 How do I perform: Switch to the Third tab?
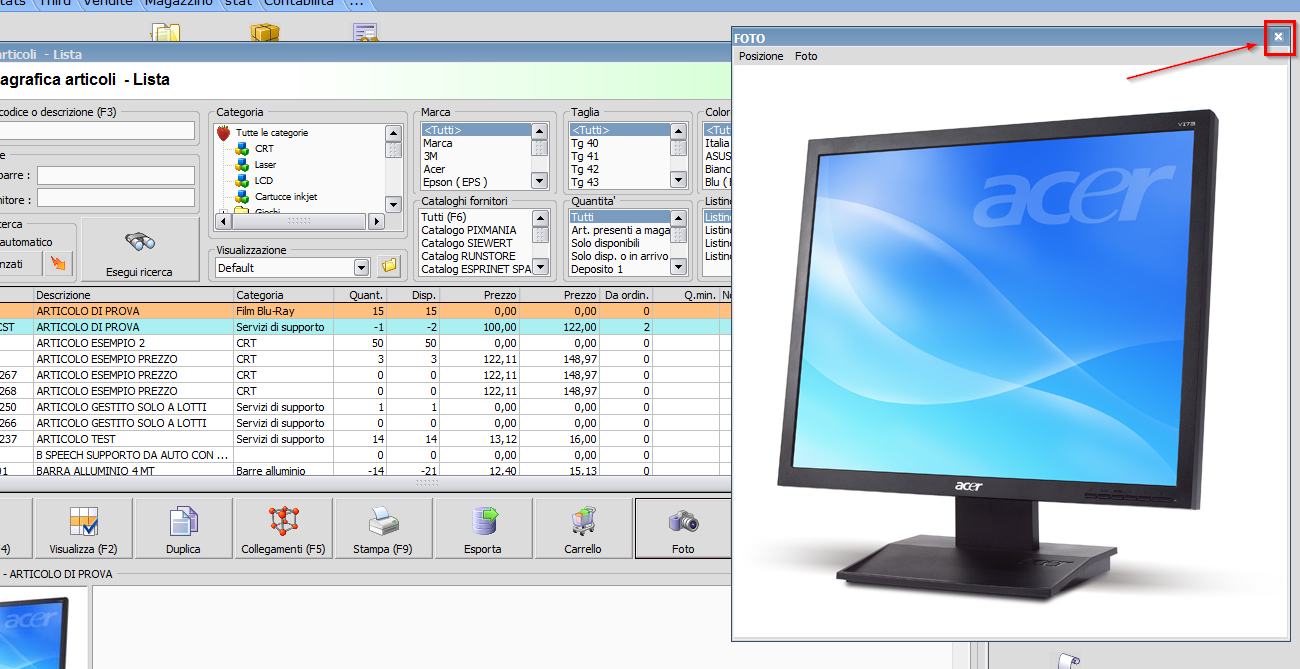[x=56, y=4]
